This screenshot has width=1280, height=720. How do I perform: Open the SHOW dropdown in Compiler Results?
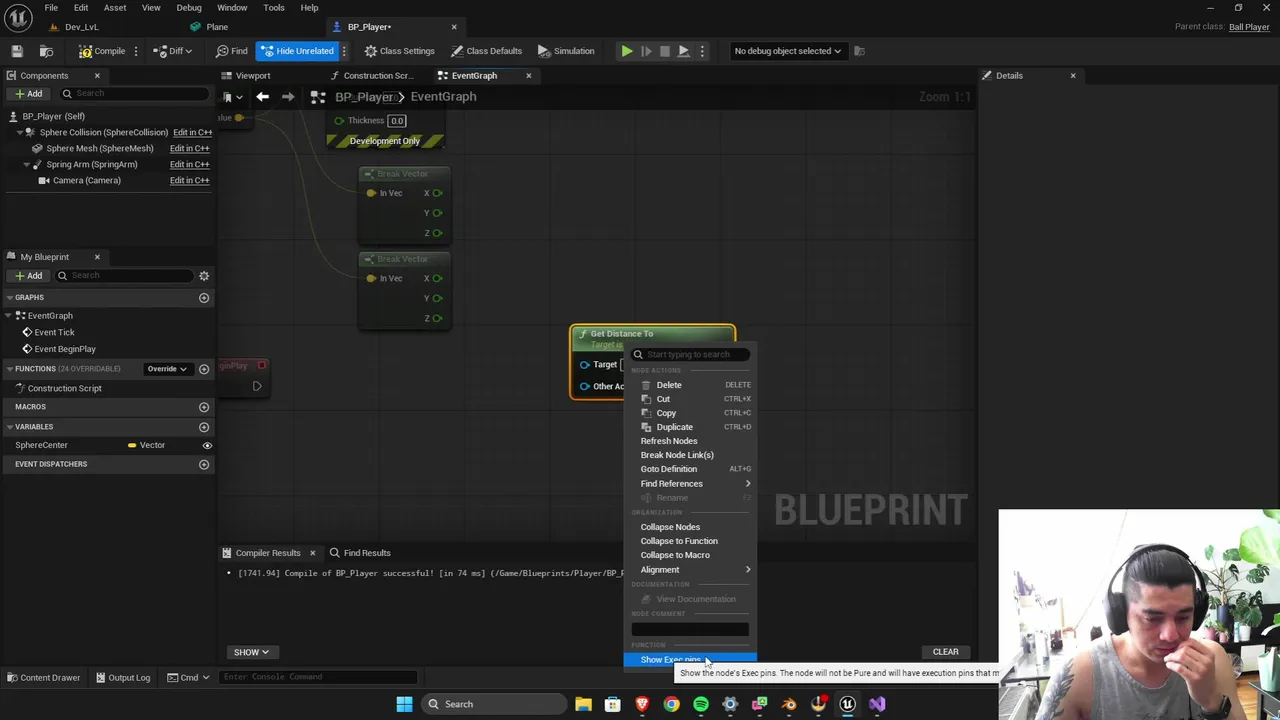tap(251, 652)
